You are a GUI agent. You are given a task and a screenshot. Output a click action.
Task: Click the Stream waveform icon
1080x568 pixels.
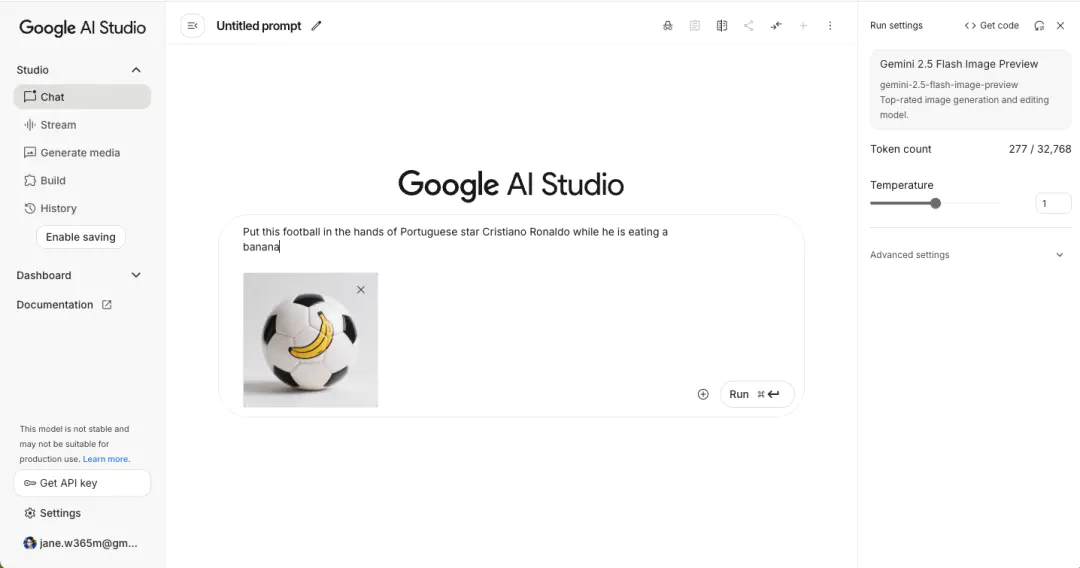point(30,125)
